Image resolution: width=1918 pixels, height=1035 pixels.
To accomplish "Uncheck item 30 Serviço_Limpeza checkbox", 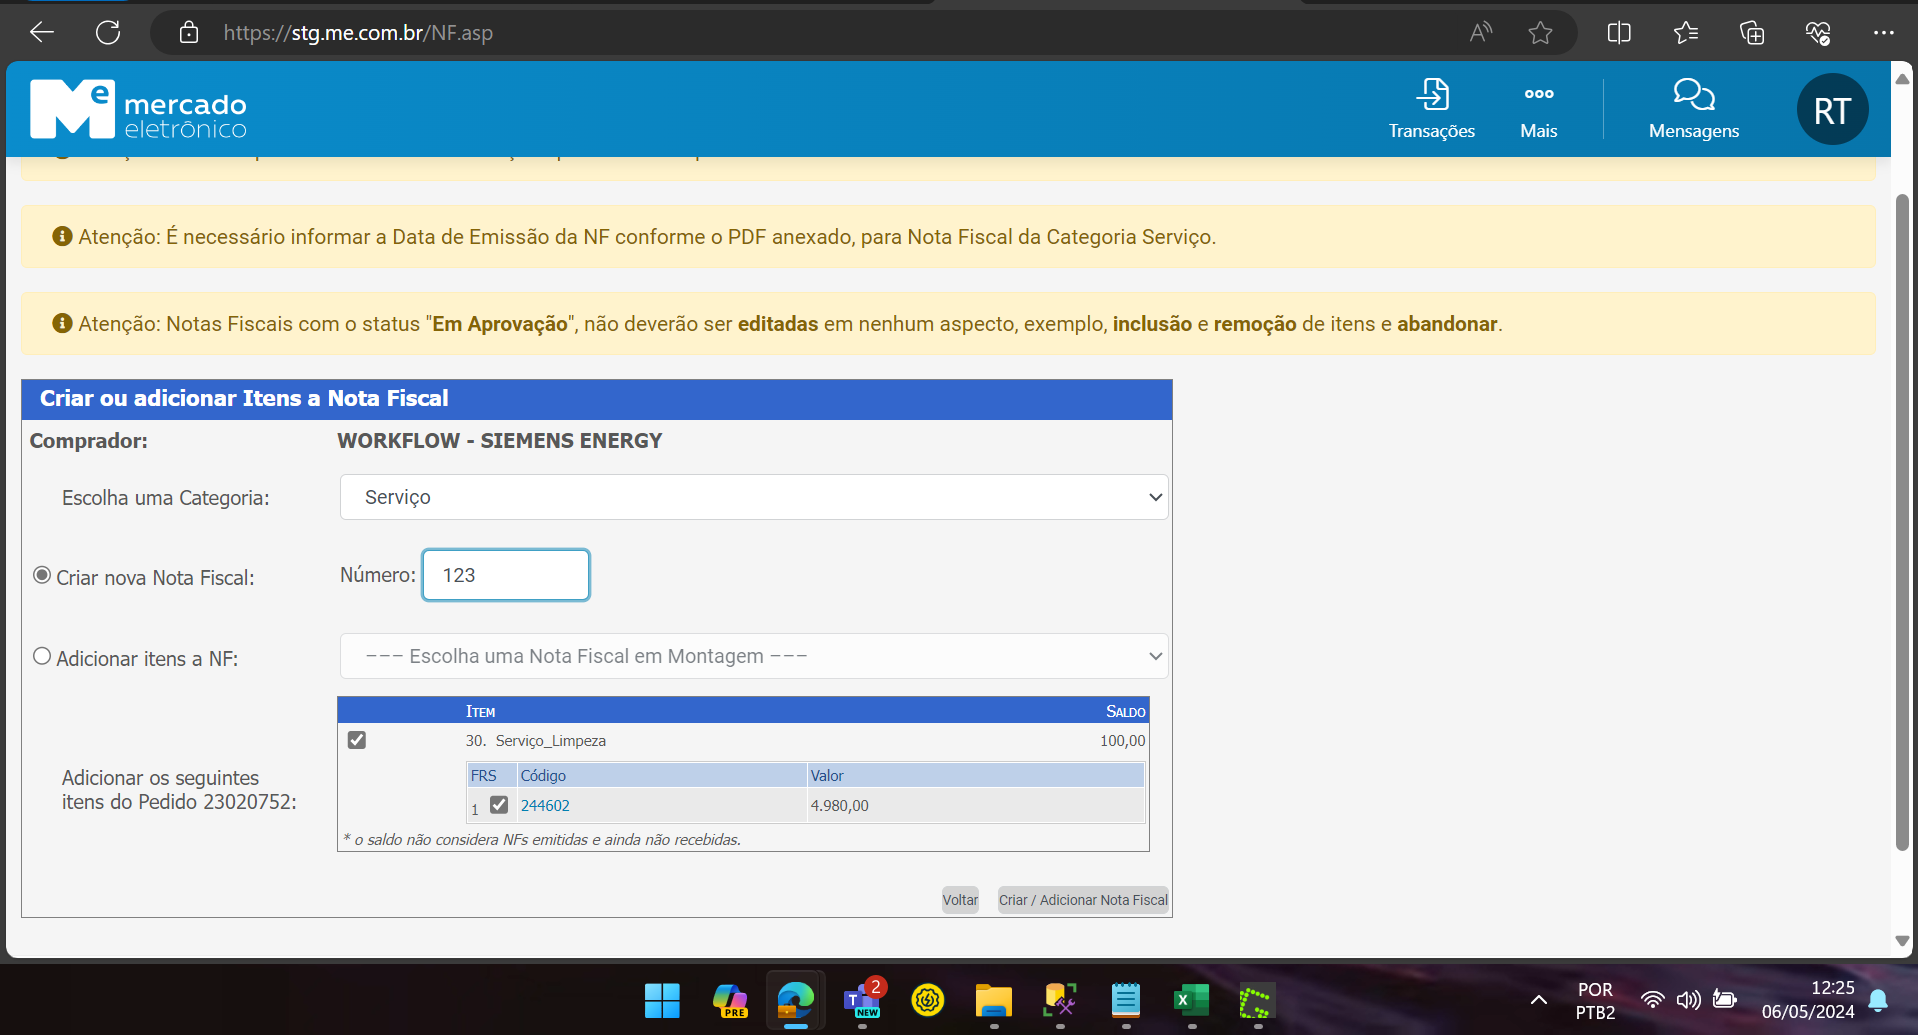I will [357, 740].
